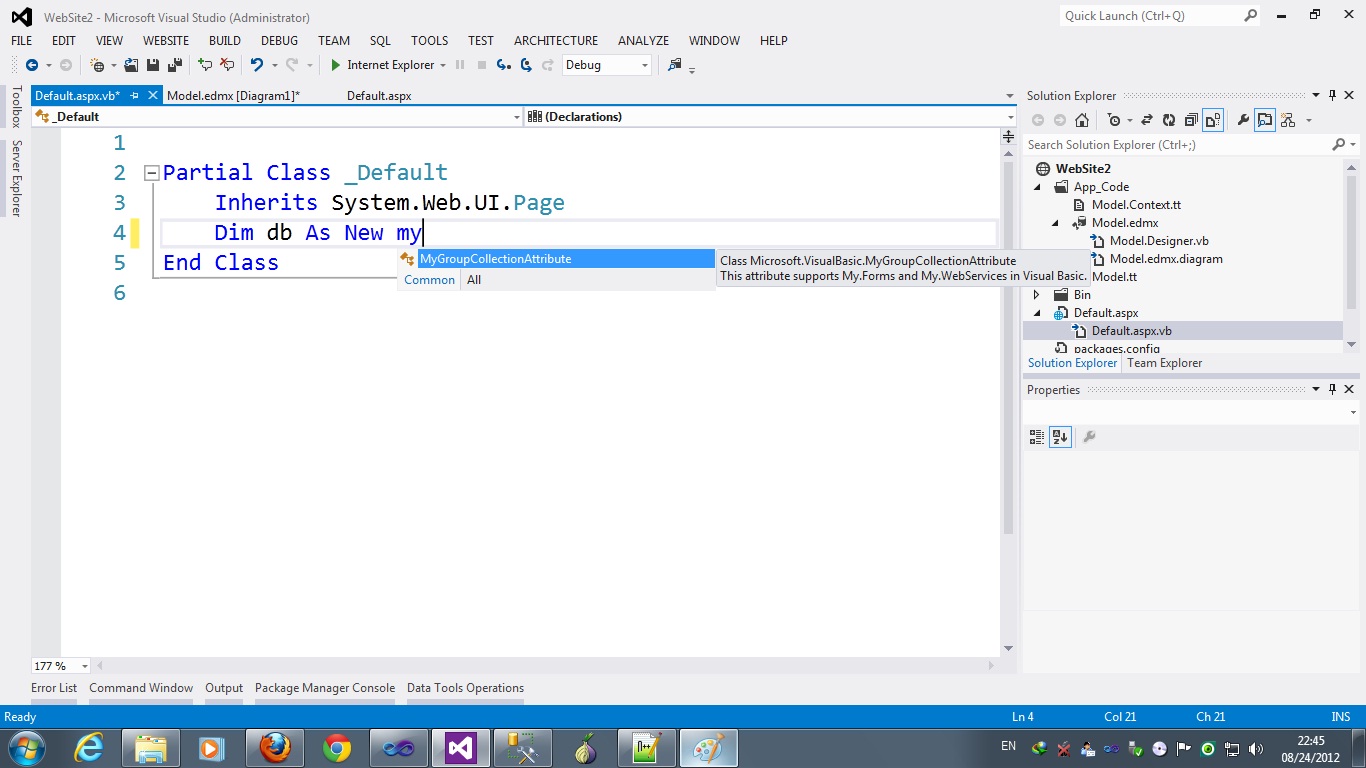Switch Properties panel to Alphabetical sort
The height and width of the screenshot is (768, 1366).
tap(1060, 437)
